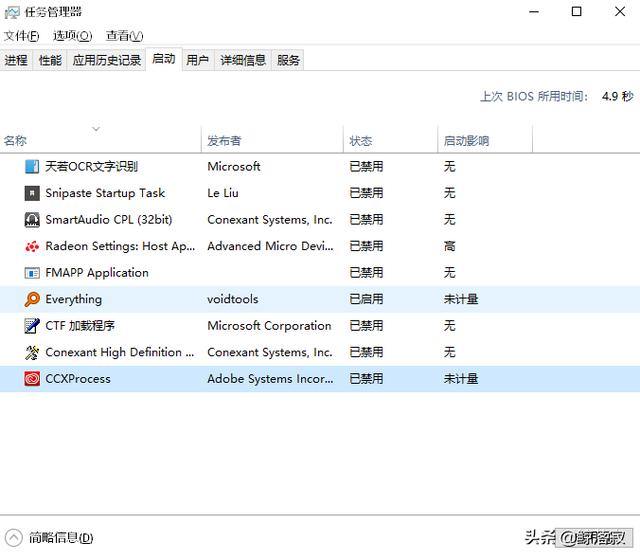Maximize the Task Manager window

[576, 12]
